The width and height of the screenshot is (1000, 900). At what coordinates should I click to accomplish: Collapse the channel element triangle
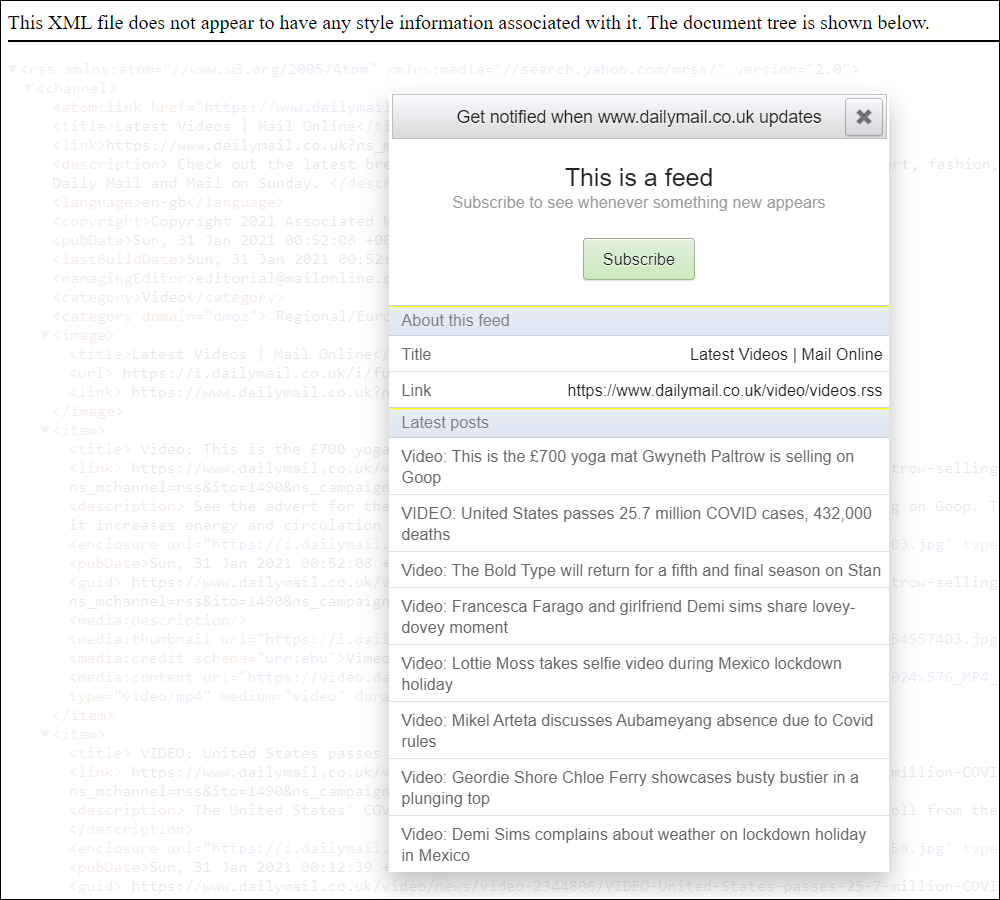point(29,88)
